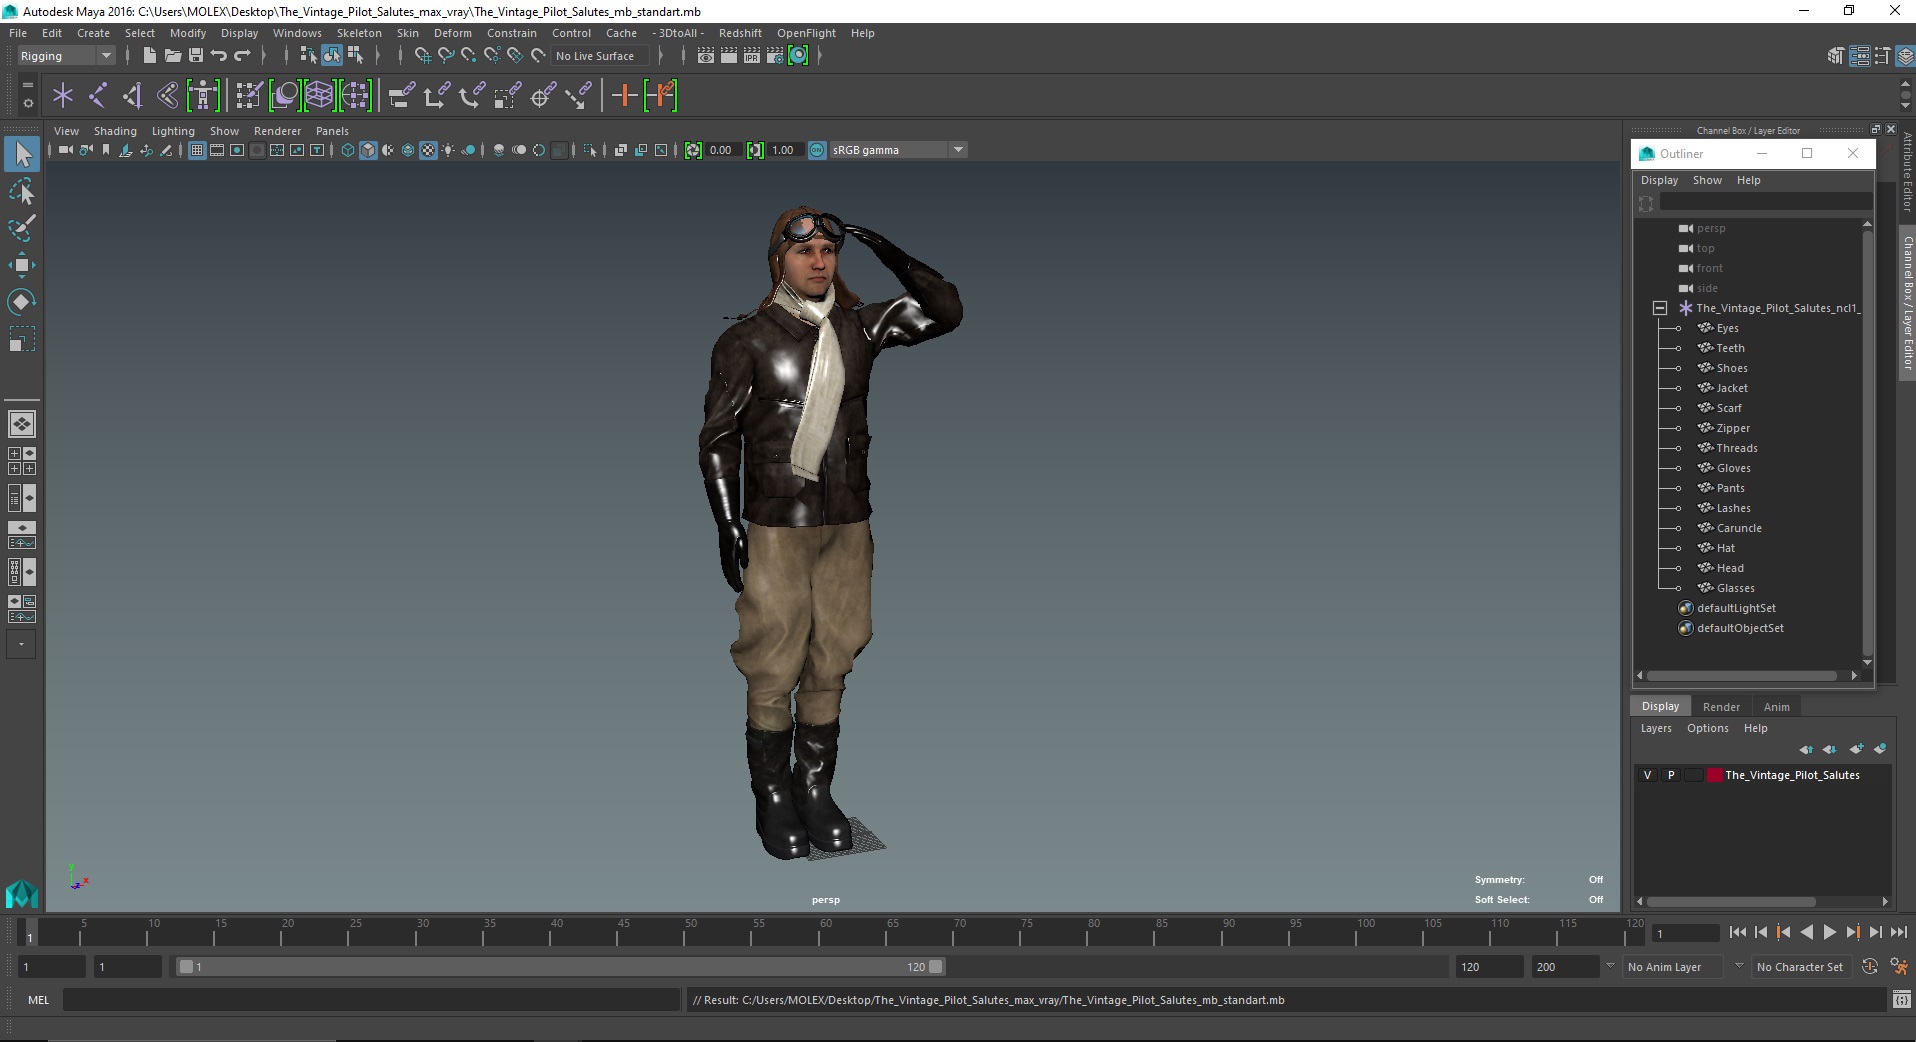The image size is (1916, 1042).
Task: Switch to the Render layer tab
Action: 1721,706
